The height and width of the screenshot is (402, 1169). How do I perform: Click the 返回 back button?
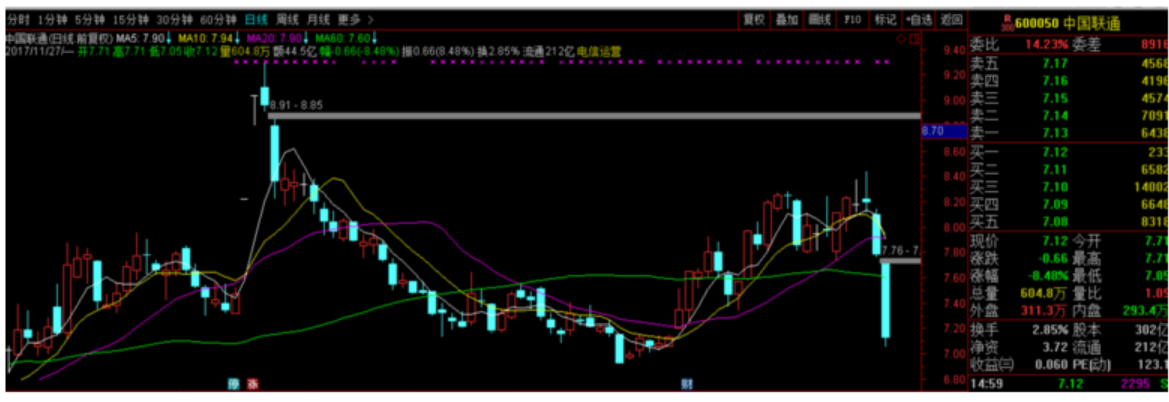point(951,19)
